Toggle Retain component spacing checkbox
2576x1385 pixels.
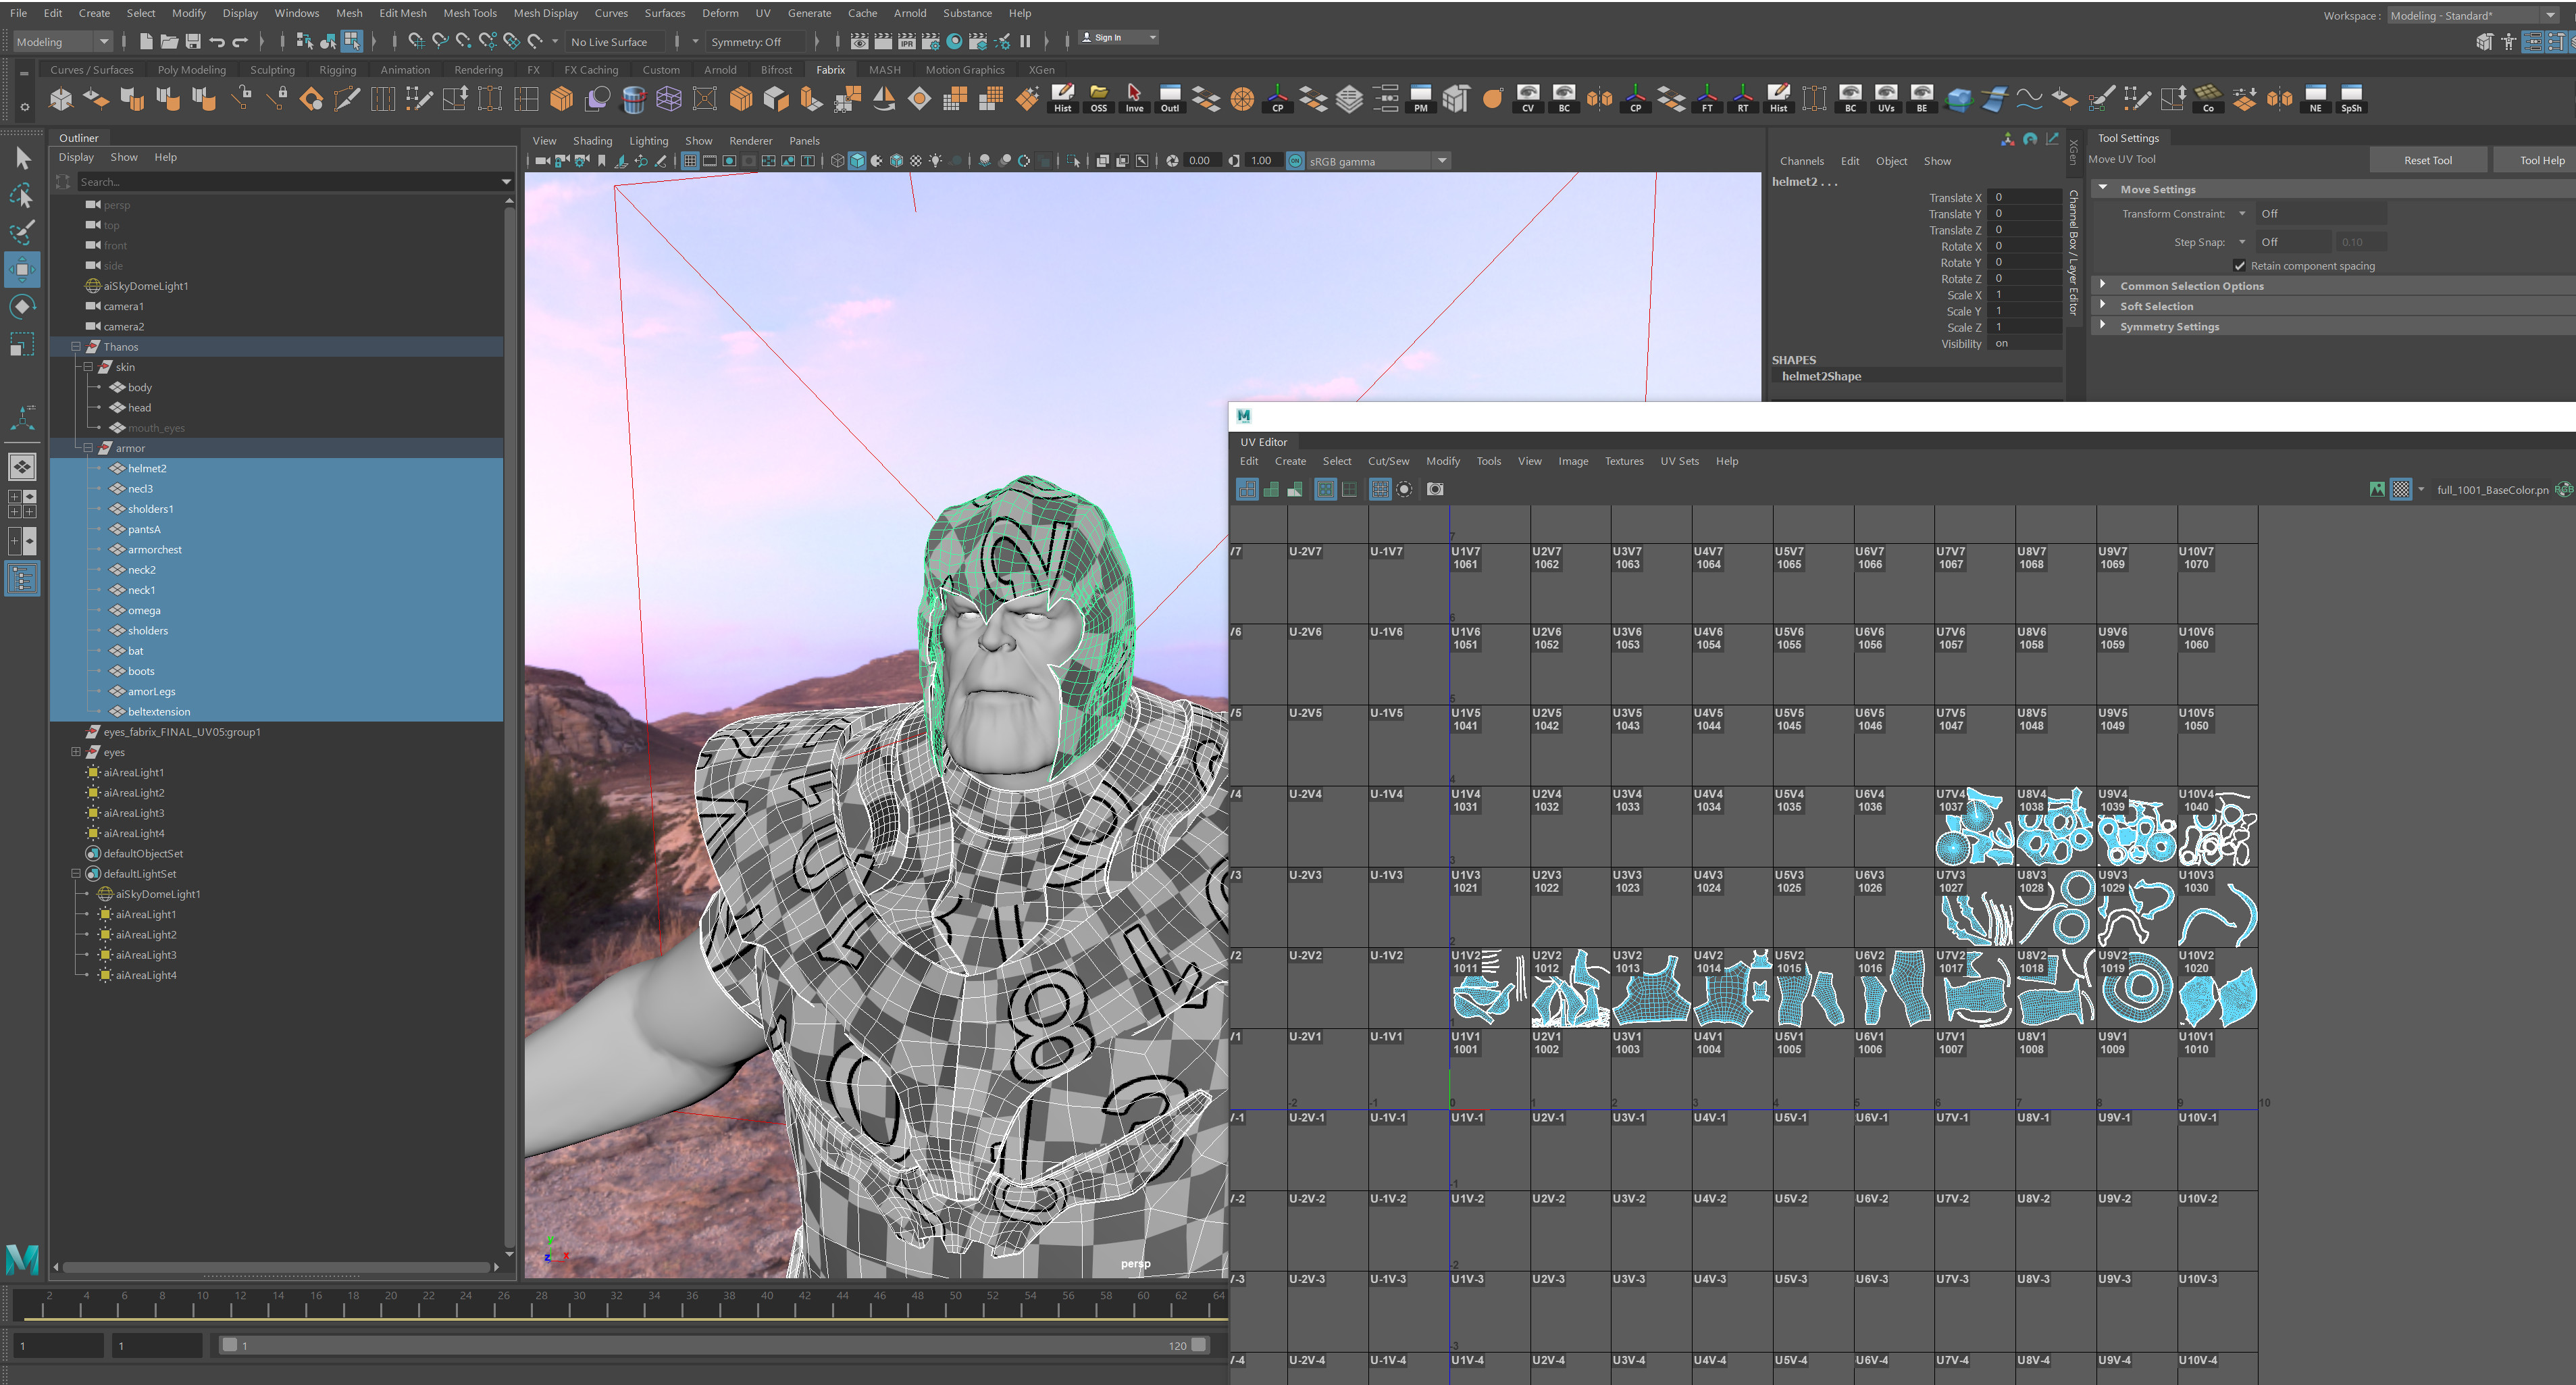click(x=2239, y=265)
